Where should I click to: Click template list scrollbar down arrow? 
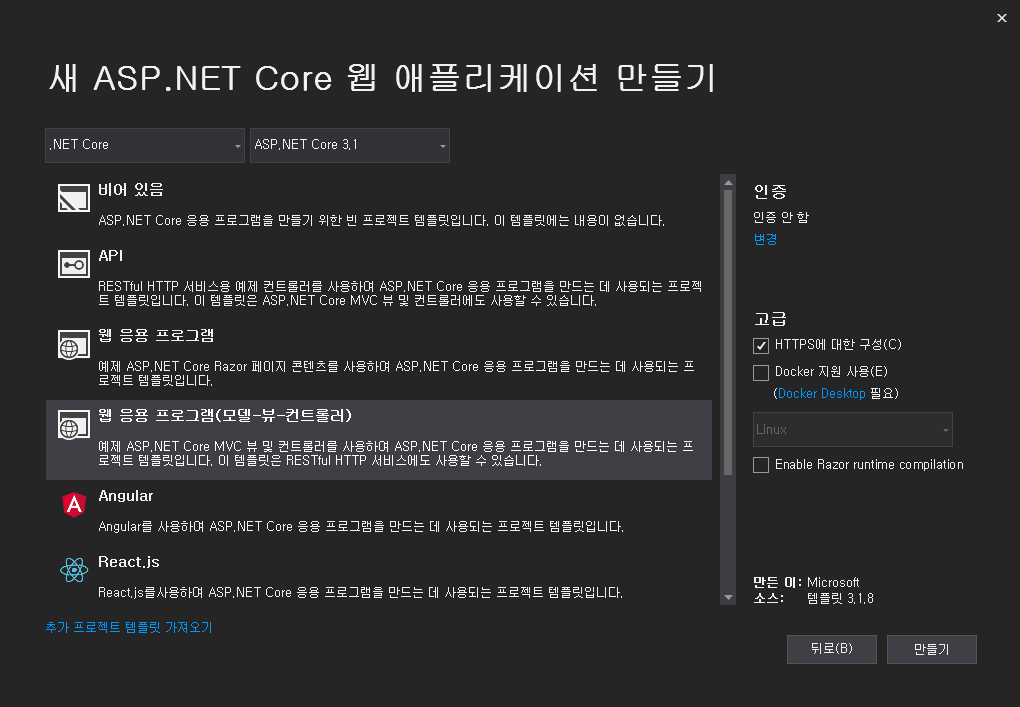point(728,597)
